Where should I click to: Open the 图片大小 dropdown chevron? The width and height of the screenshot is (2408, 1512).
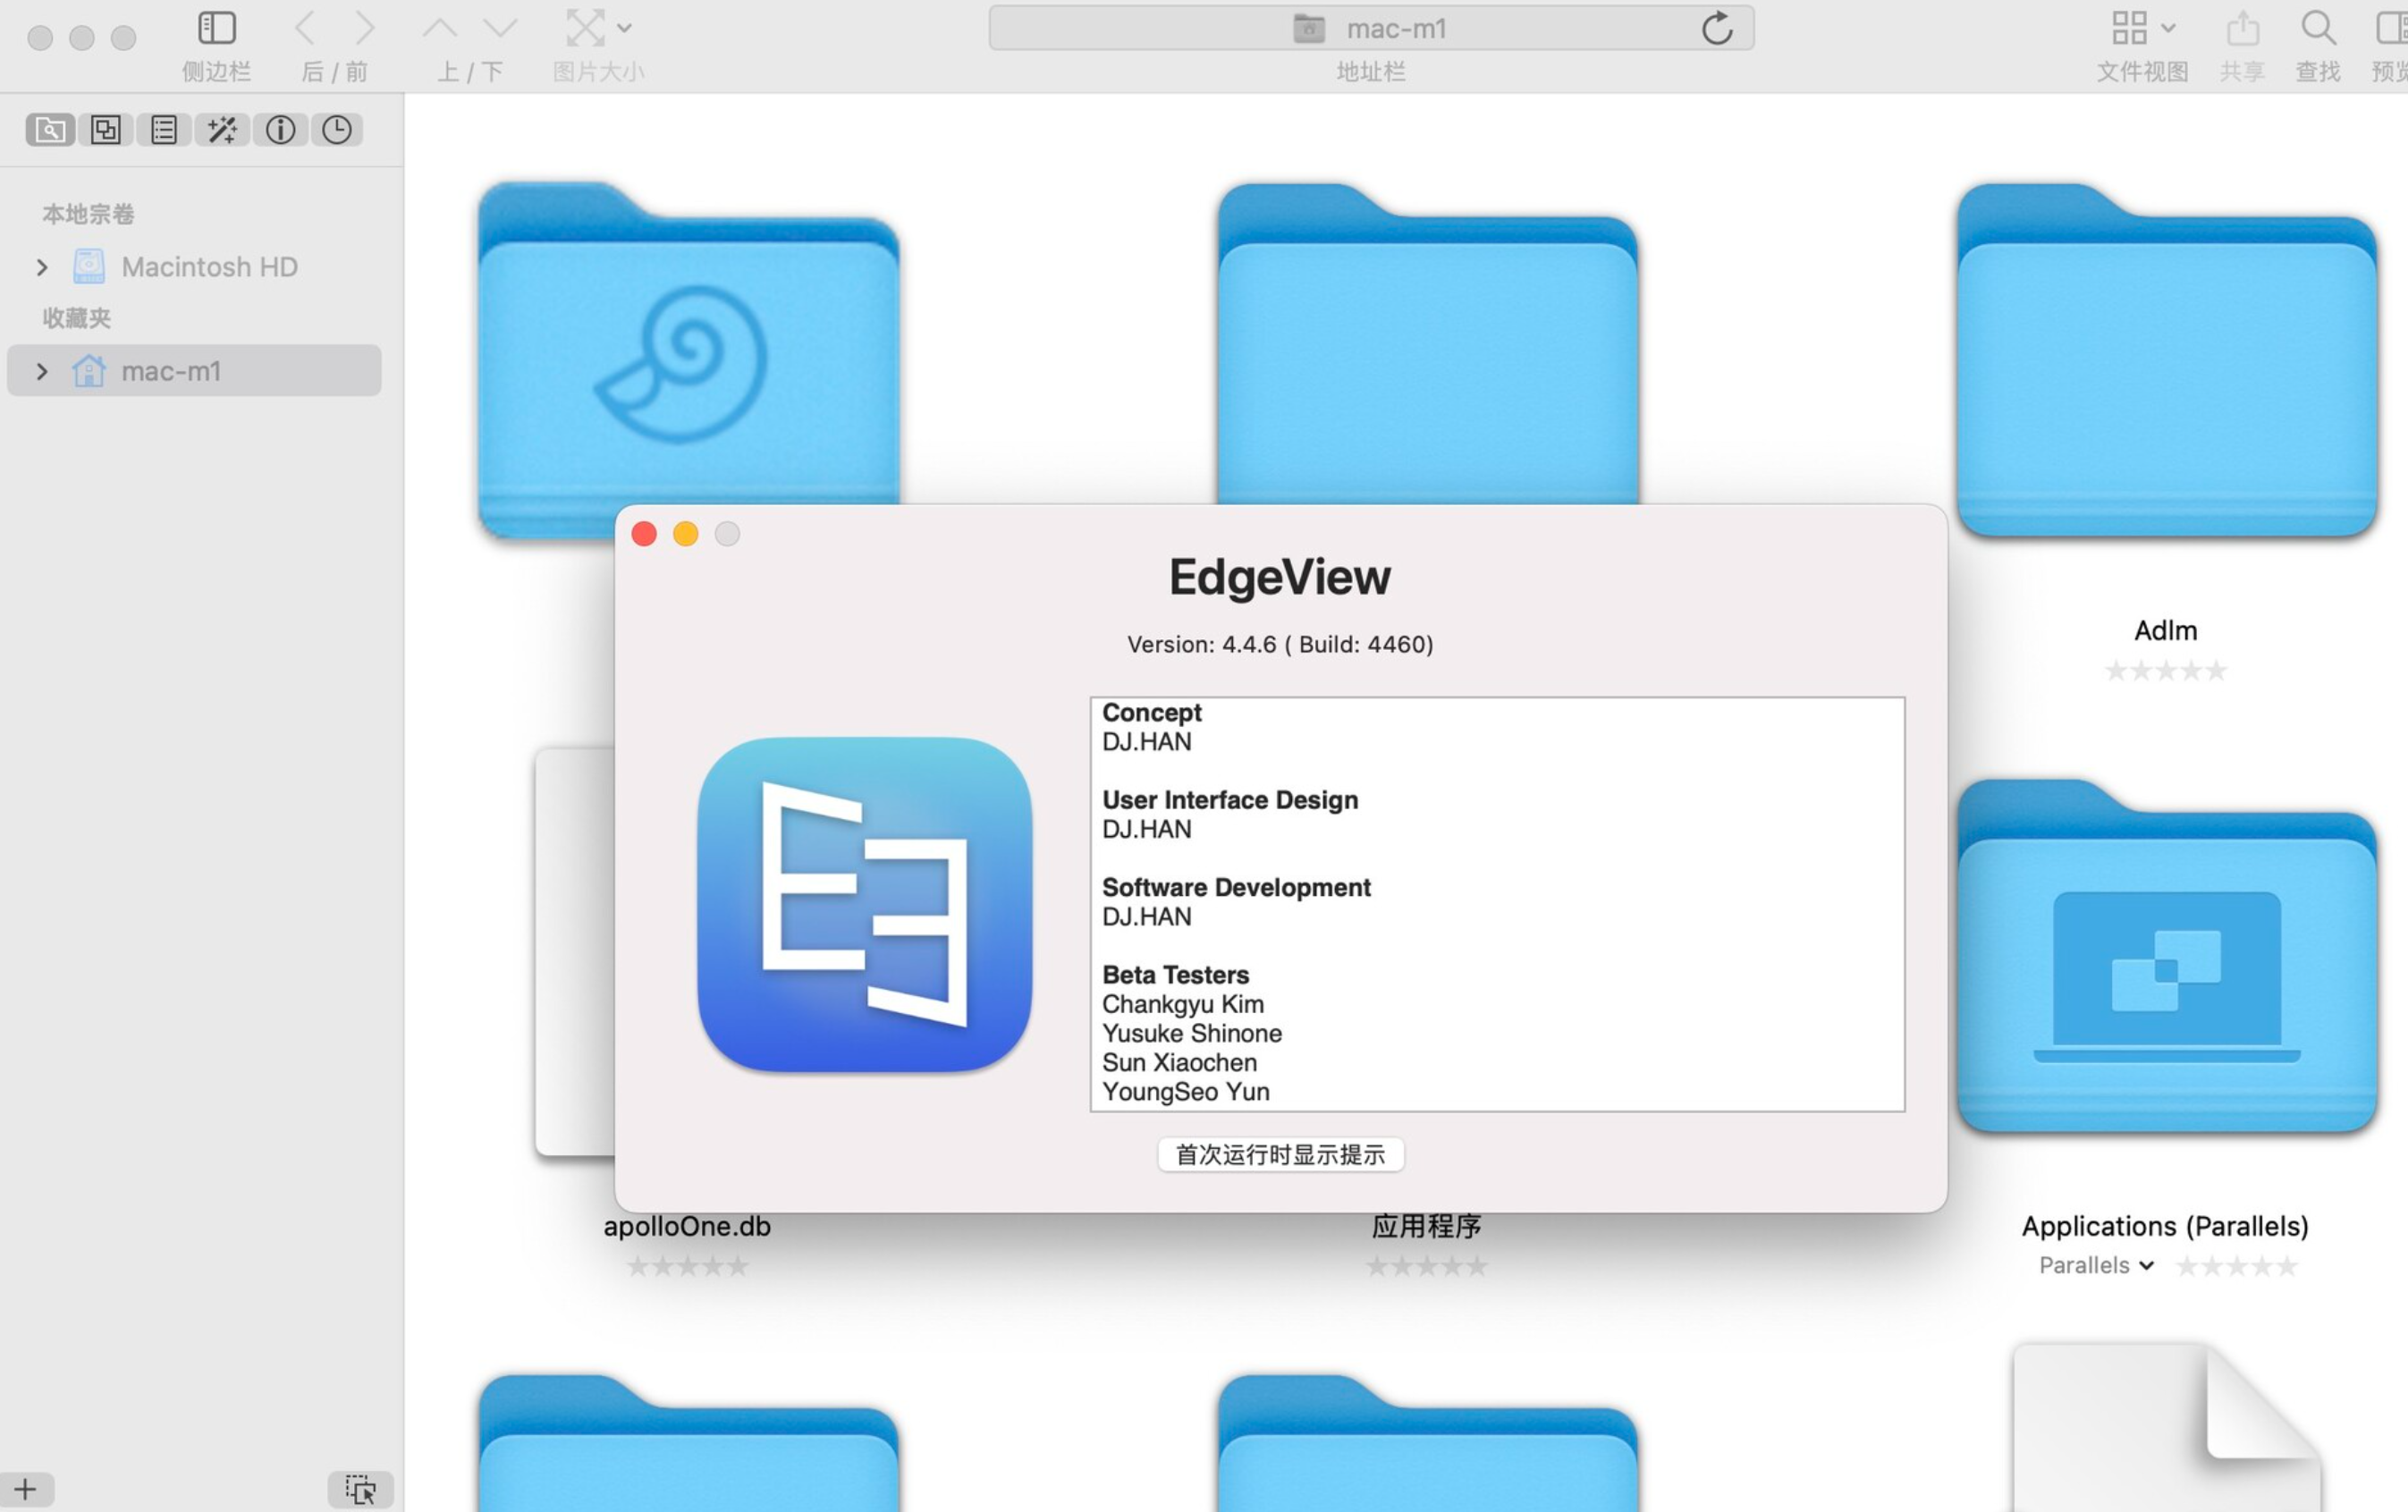pos(624,28)
